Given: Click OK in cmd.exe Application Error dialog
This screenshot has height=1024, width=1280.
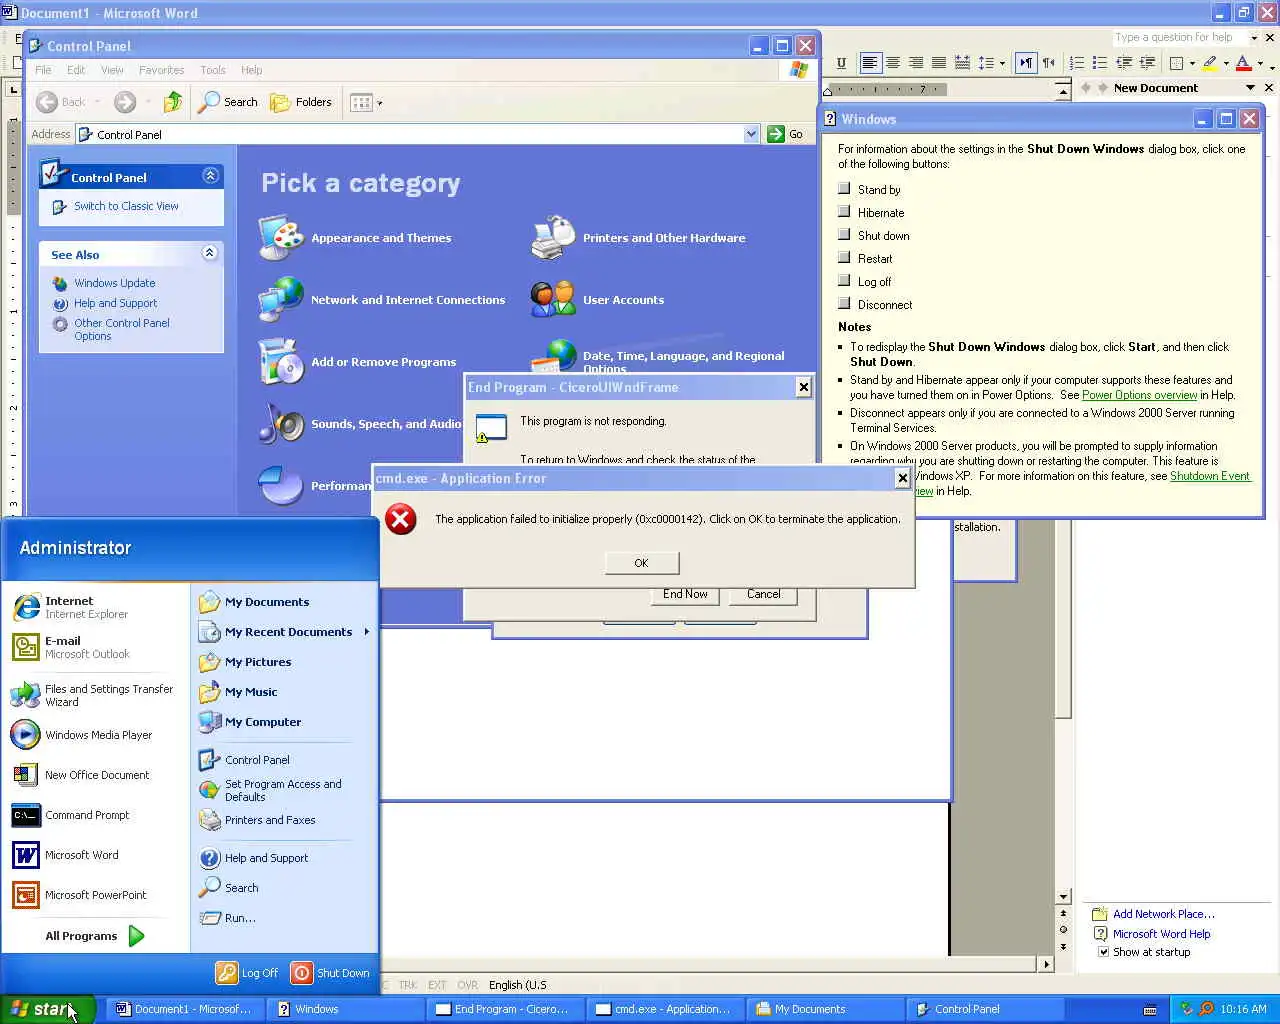Looking at the screenshot, I should pyautogui.click(x=642, y=563).
